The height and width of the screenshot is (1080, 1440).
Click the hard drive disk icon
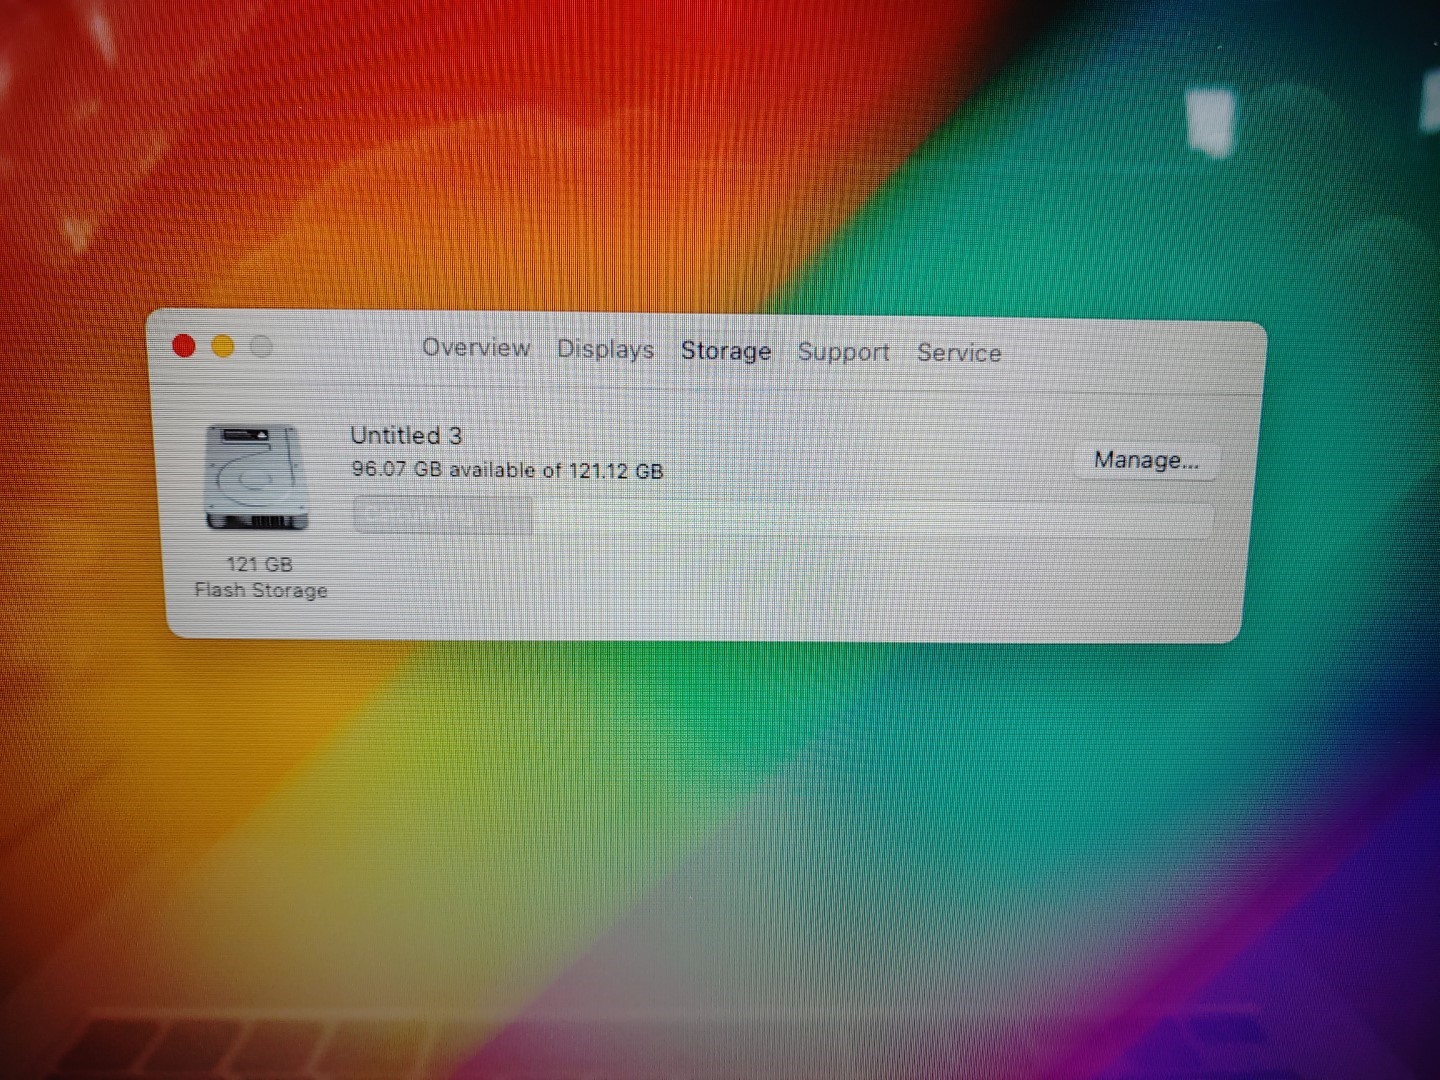pos(256,478)
